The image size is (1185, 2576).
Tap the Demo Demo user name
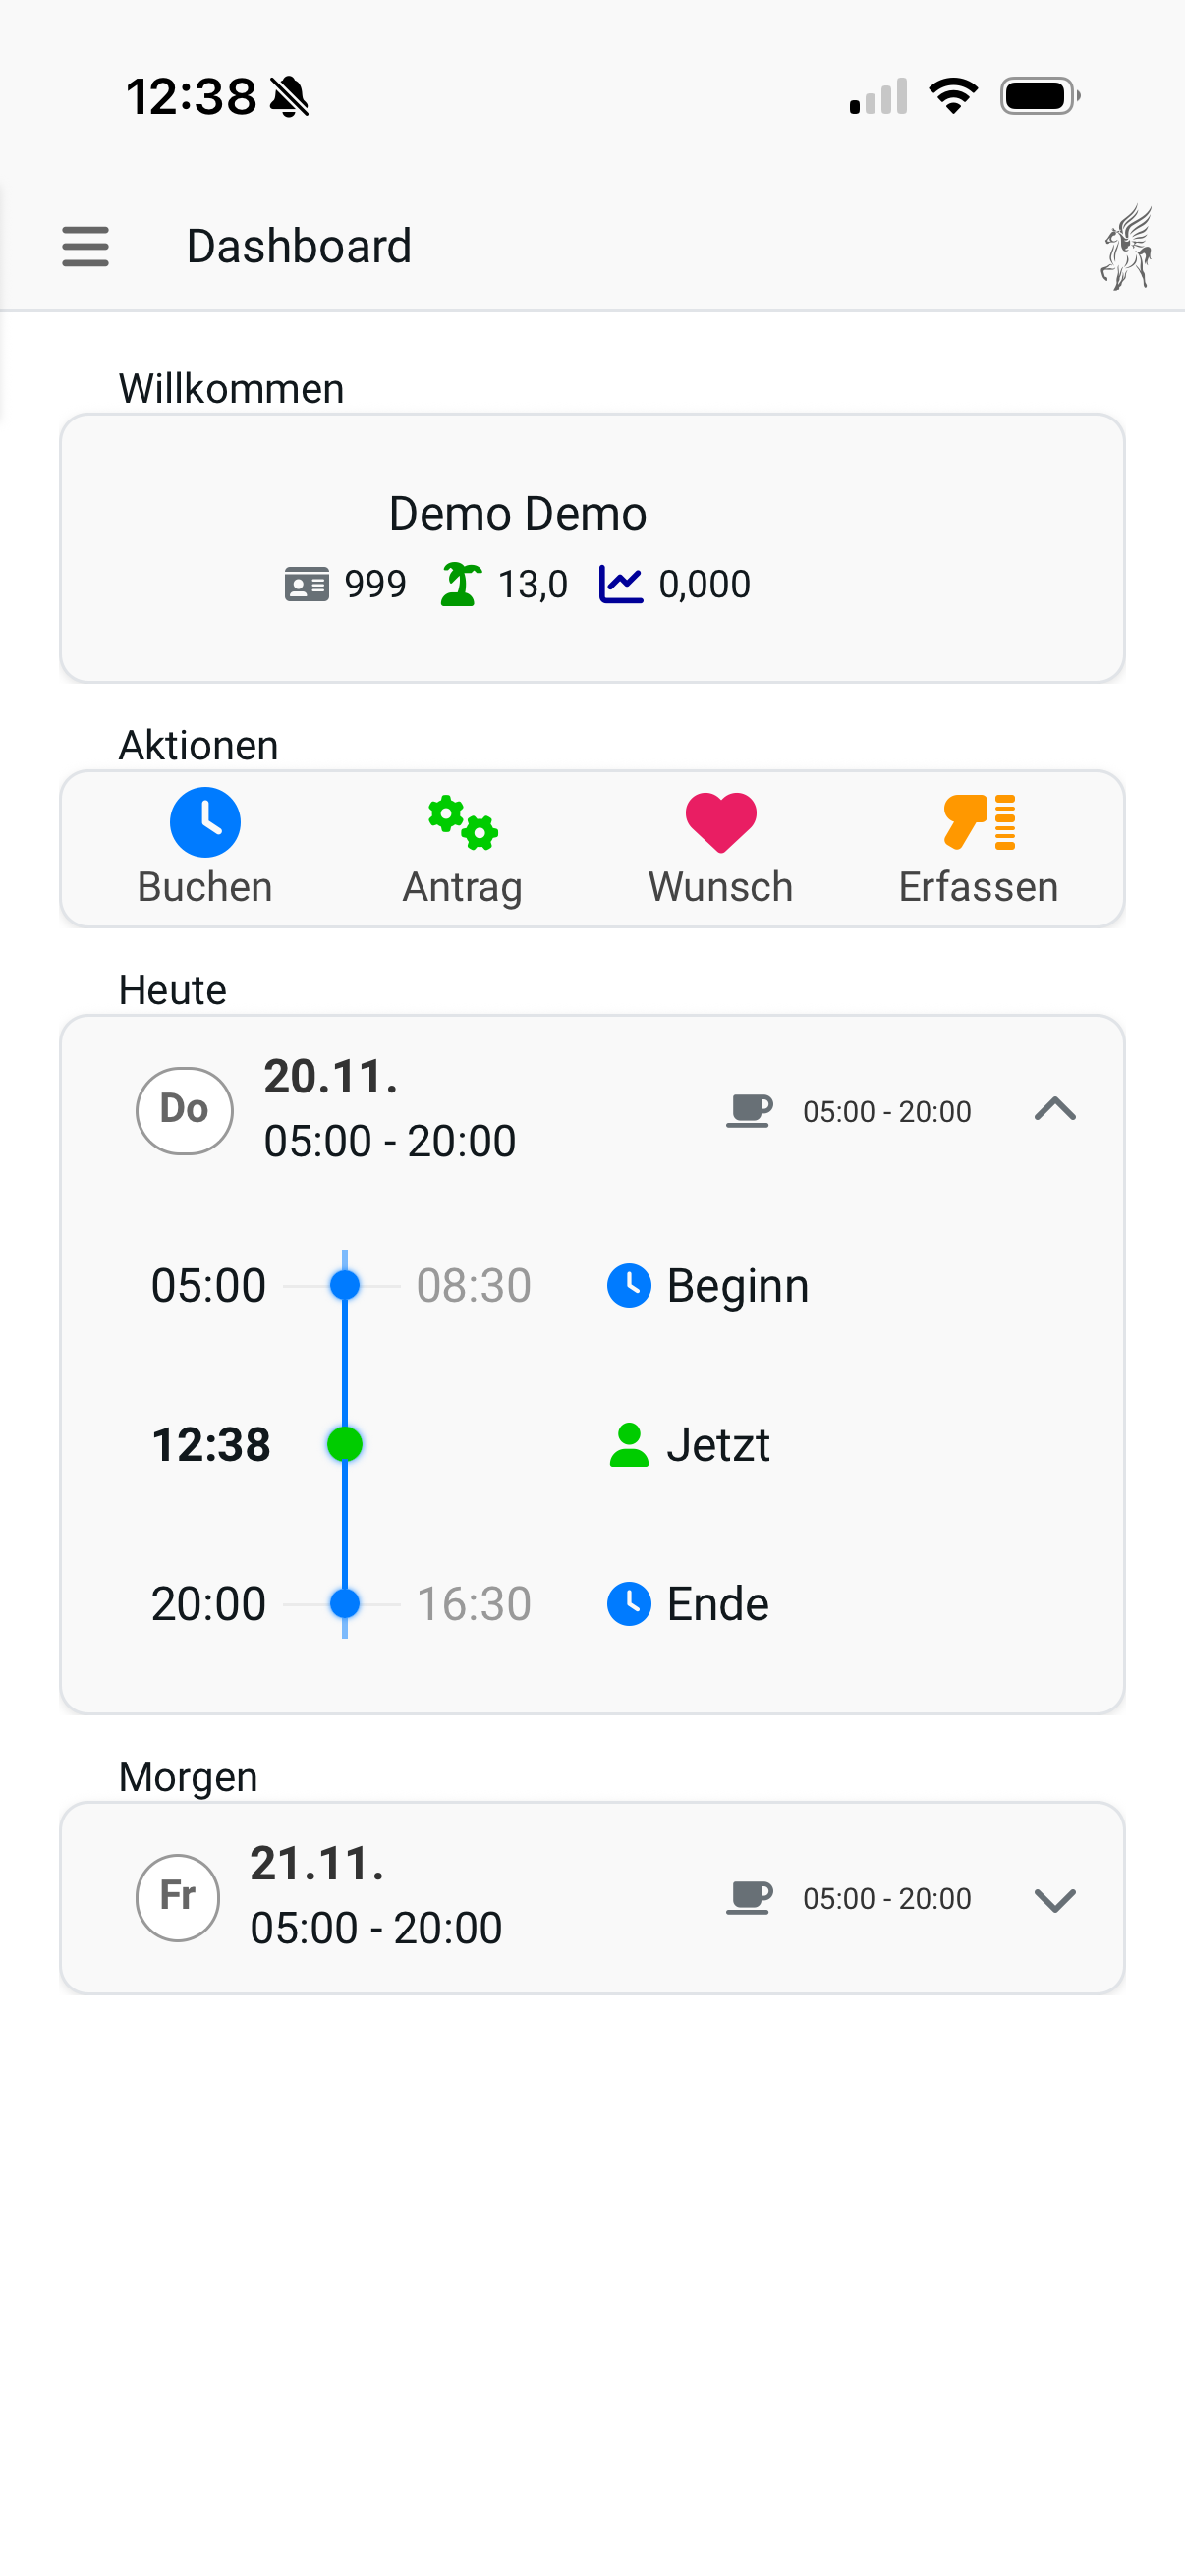518,514
